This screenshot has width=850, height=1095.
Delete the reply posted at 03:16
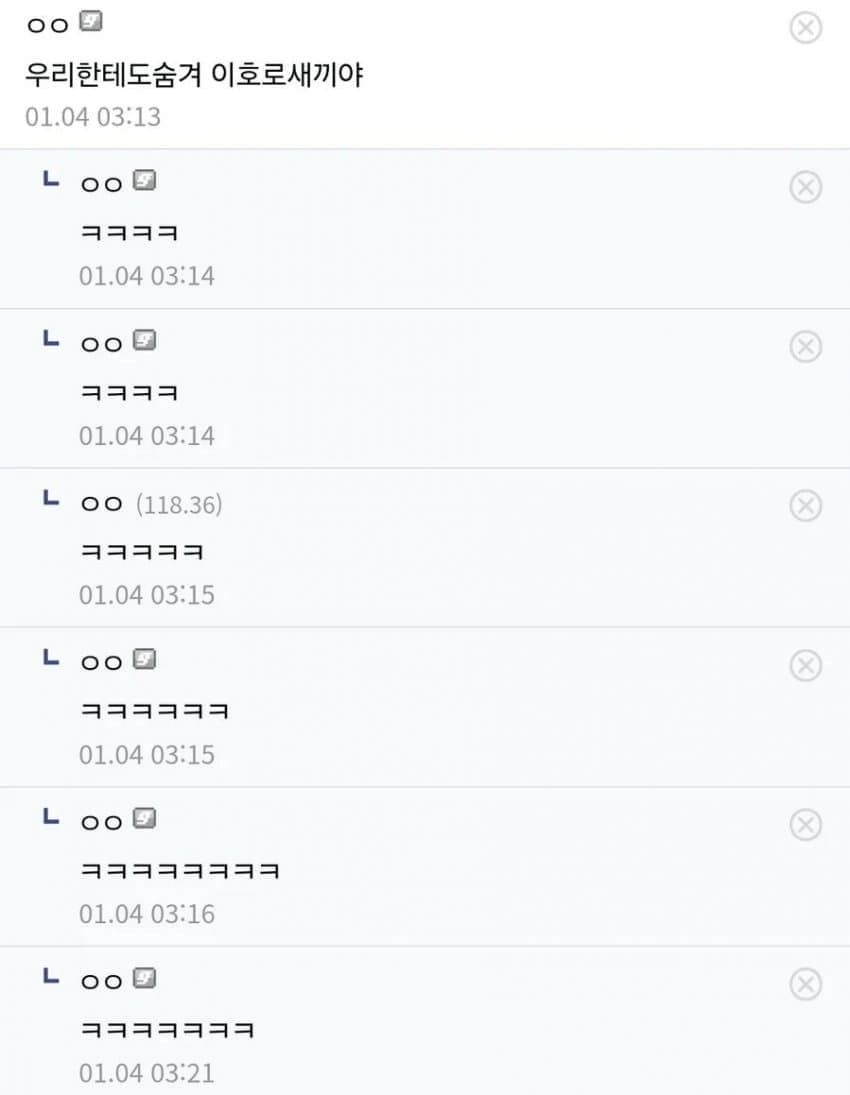pyautogui.click(x=805, y=825)
